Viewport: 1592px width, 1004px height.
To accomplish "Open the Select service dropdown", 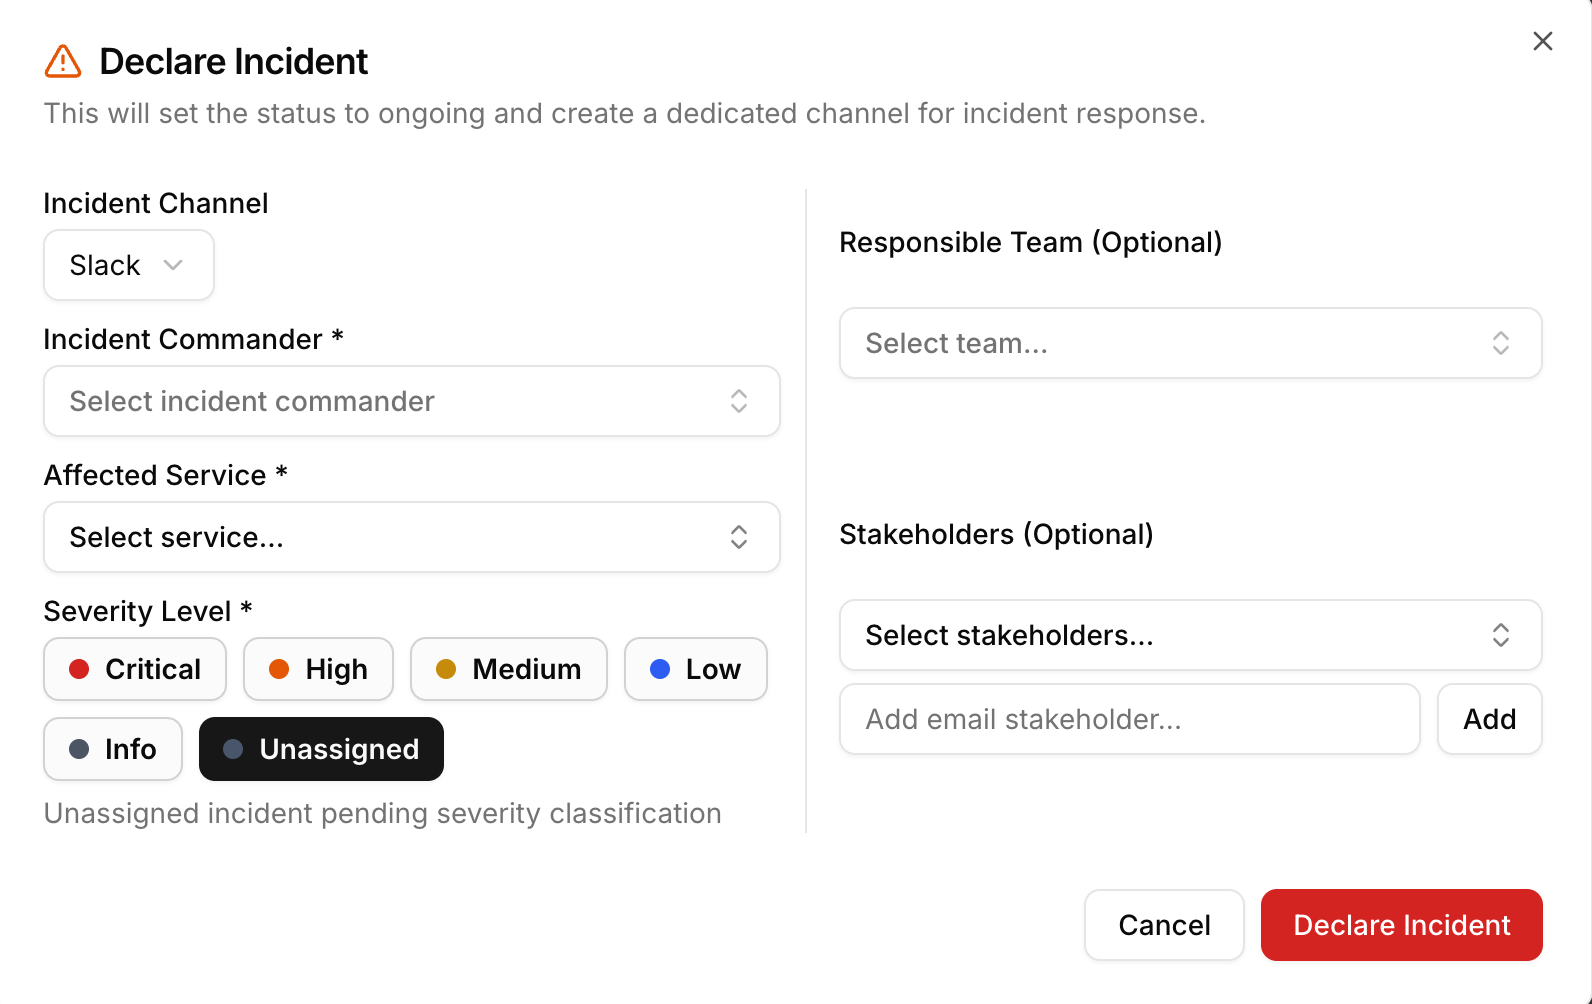I will click(x=411, y=537).
